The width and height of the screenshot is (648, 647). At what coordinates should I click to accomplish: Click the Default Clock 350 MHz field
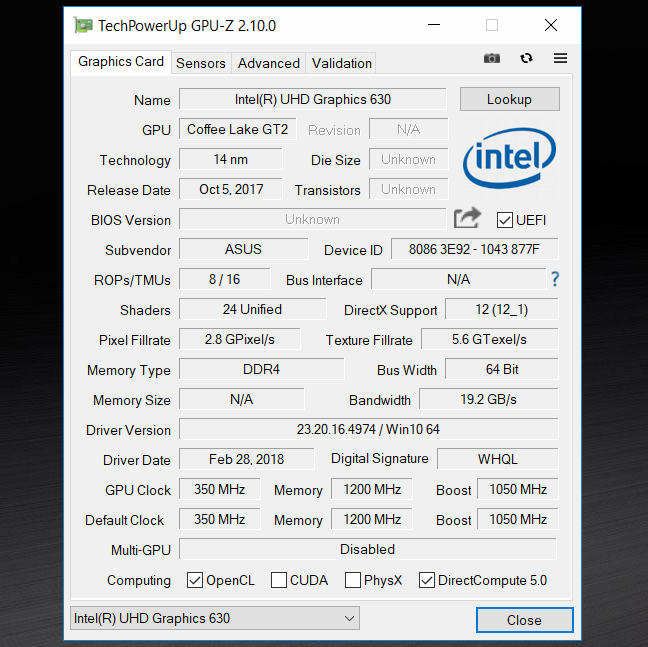point(219,519)
